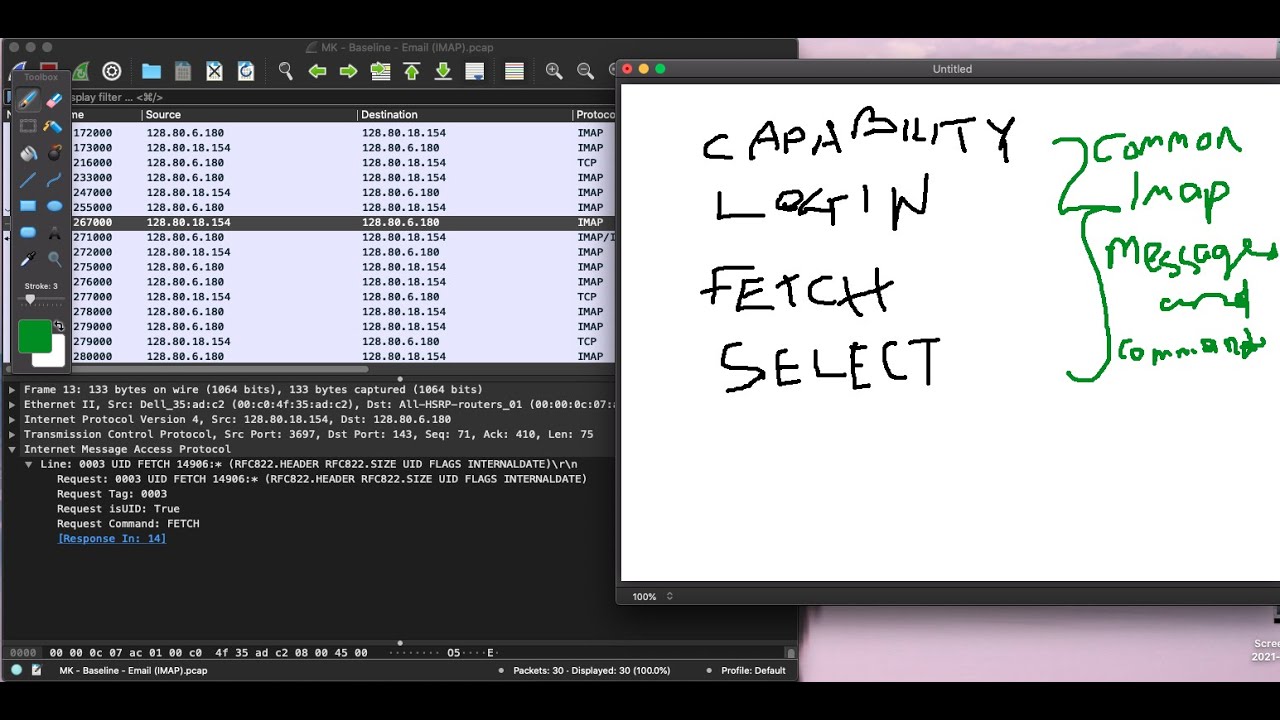
Task: Click the bomb clear-canvas icon
Action: click(x=55, y=153)
